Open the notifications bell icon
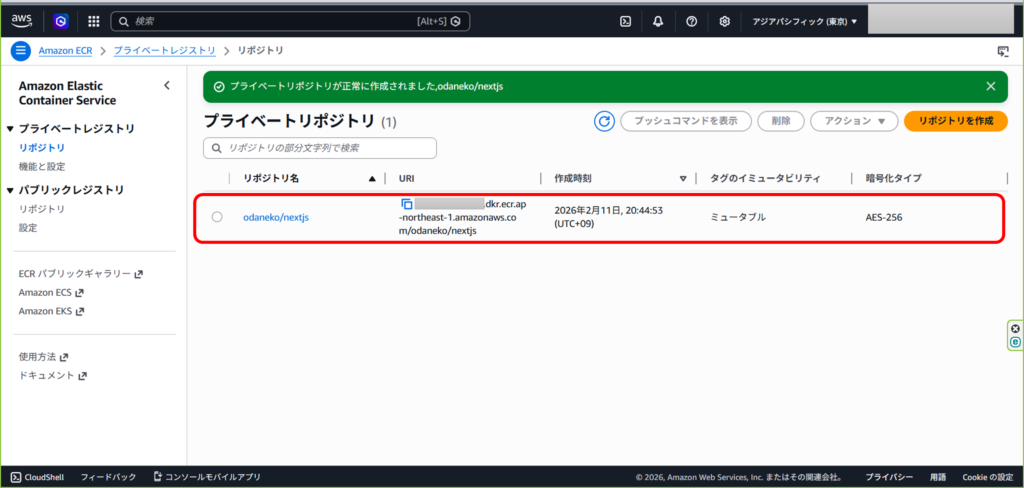 pyautogui.click(x=659, y=20)
